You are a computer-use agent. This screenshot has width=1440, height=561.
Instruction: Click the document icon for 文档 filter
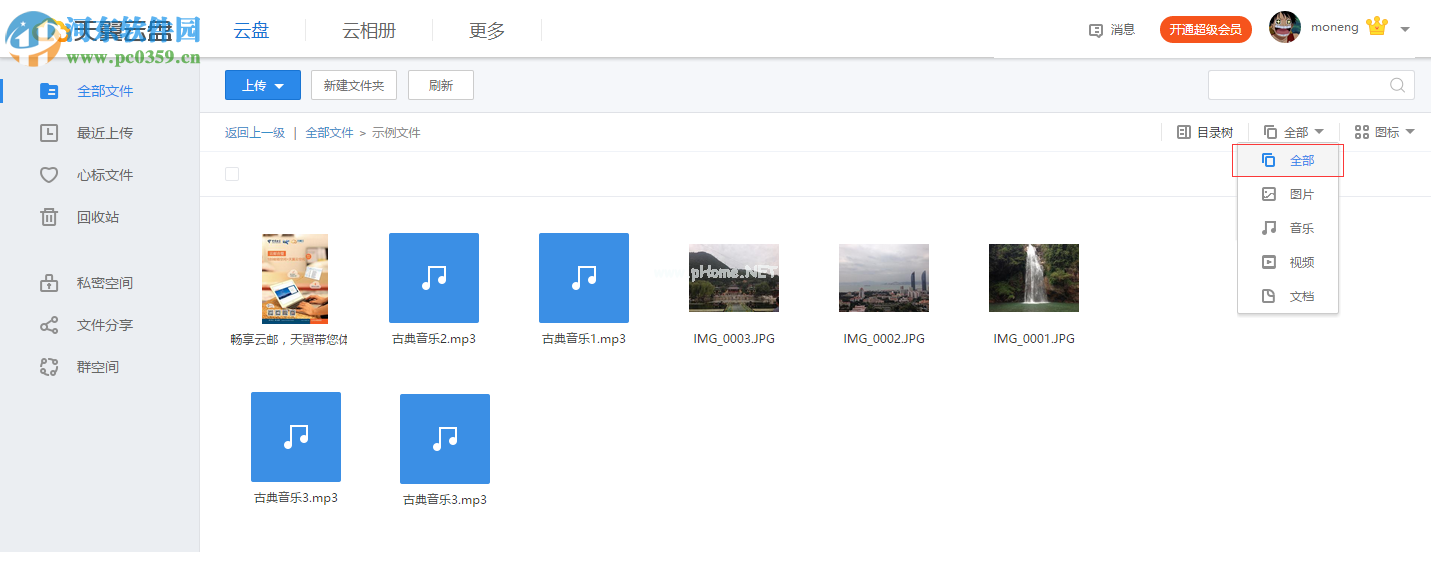coord(1269,296)
